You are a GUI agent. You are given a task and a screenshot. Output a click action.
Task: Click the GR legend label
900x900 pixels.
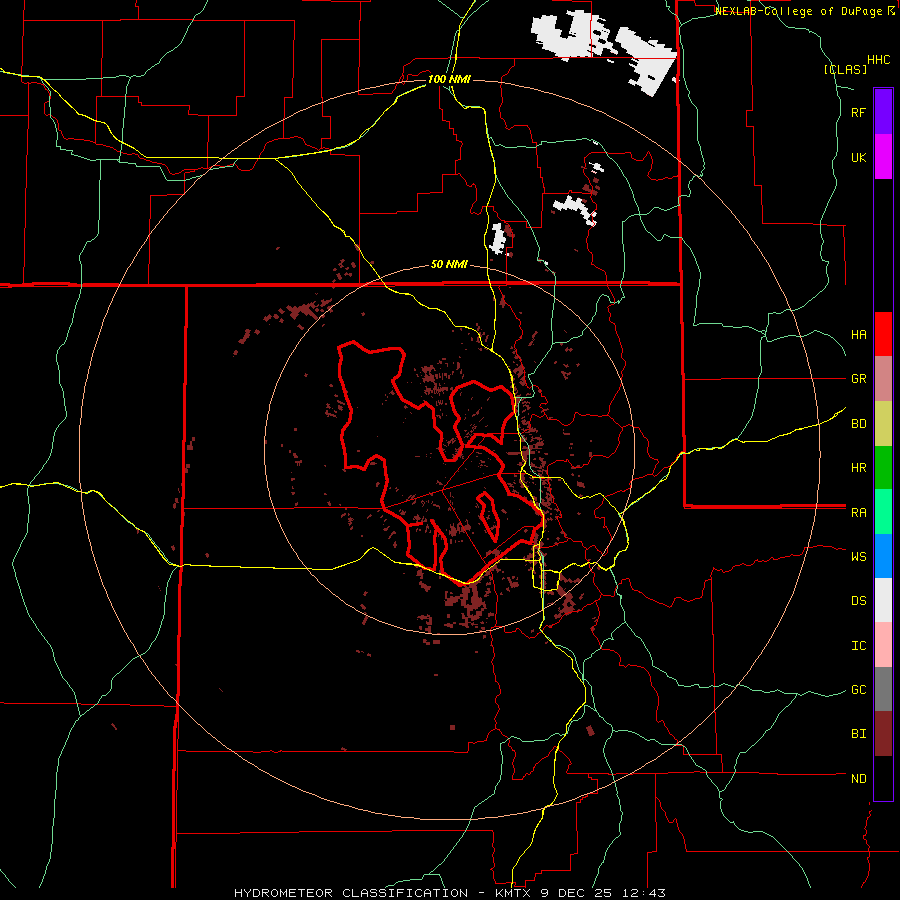click(x=858, y=379)
